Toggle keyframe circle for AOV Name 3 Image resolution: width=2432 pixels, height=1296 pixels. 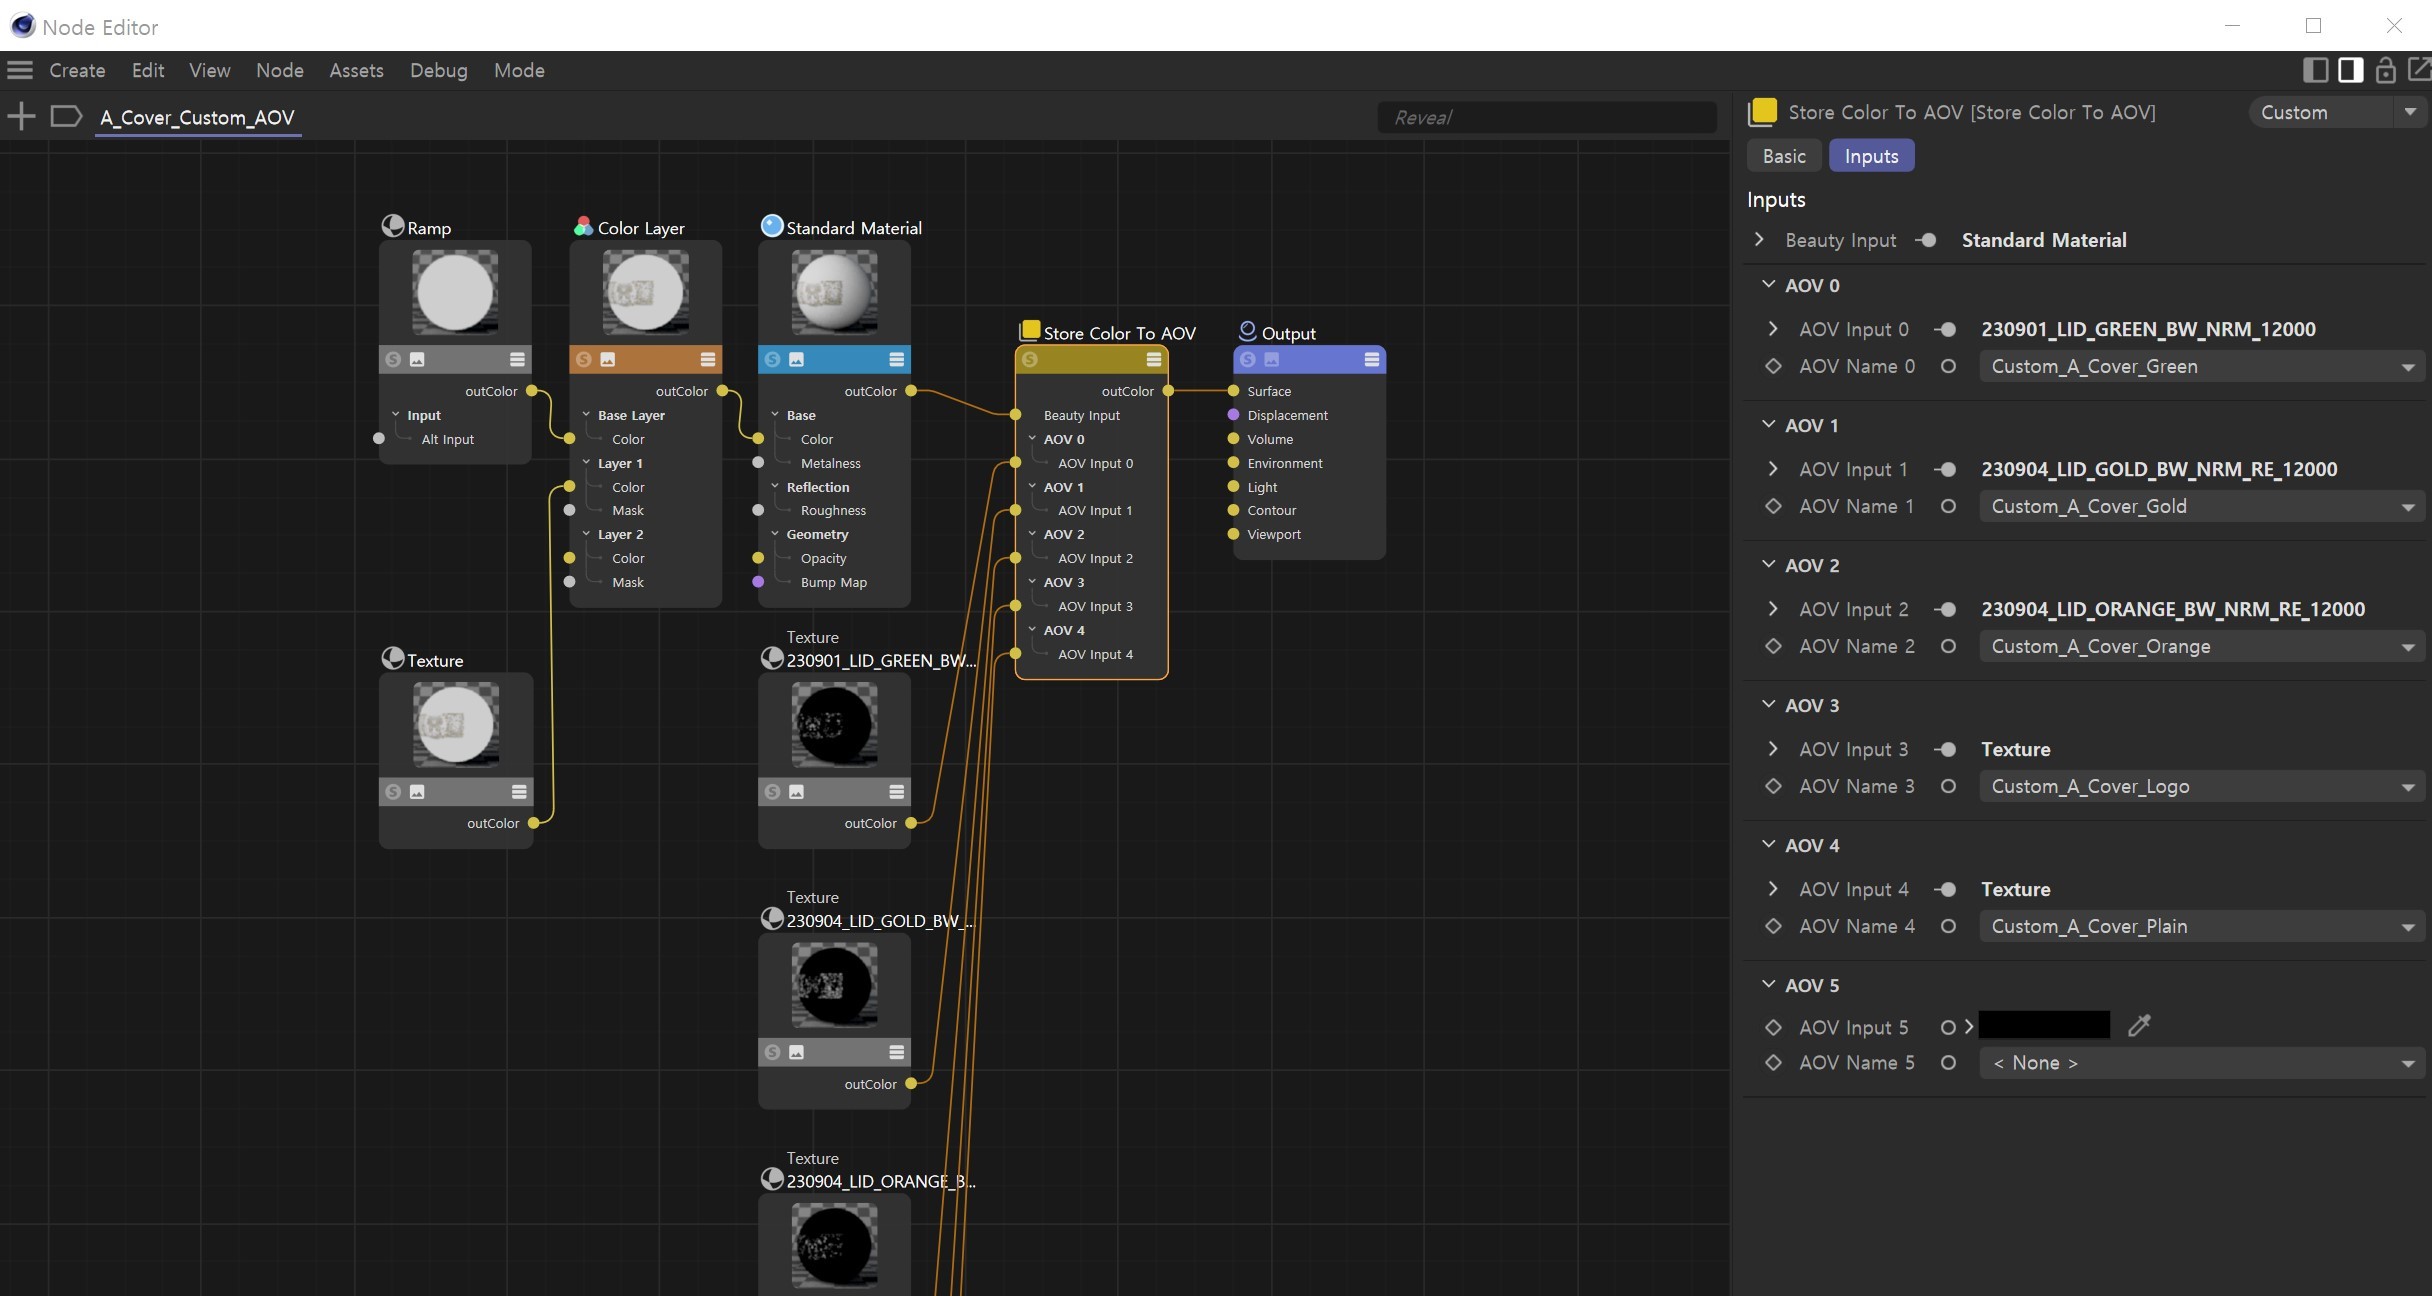[1948, 786]
